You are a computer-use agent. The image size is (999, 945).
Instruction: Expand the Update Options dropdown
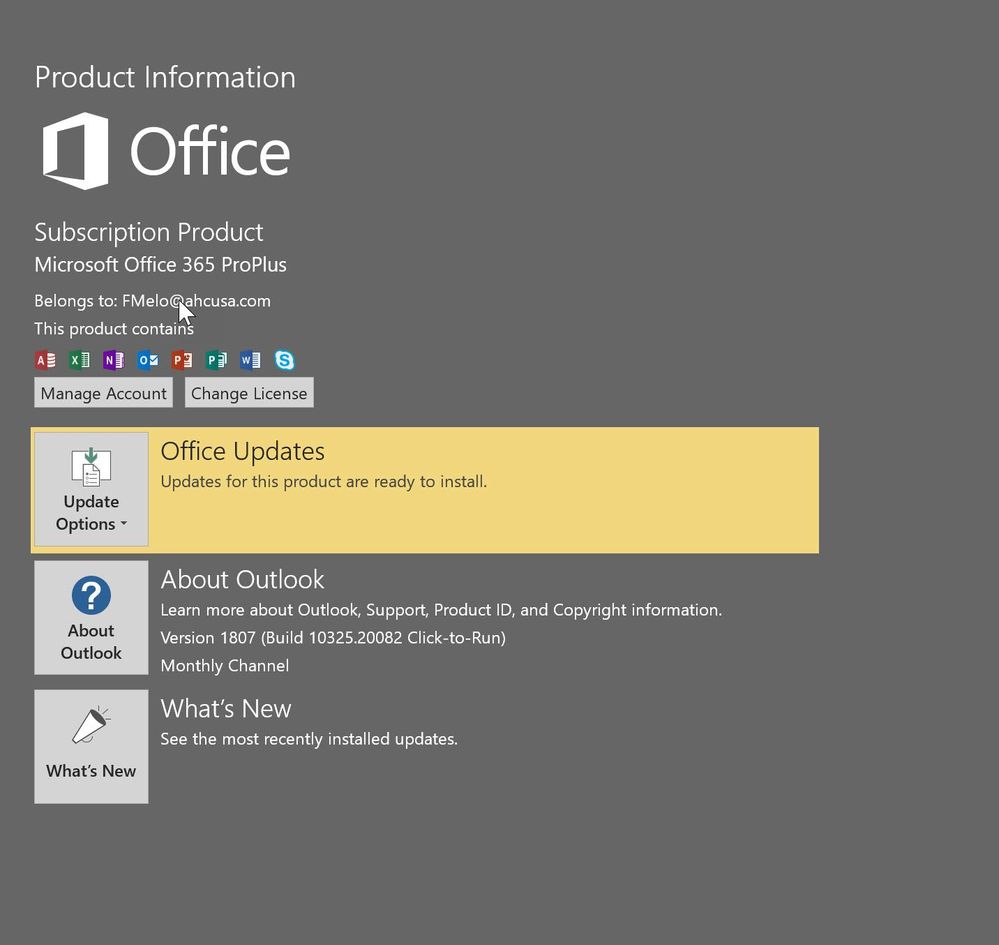click(91, 489)
